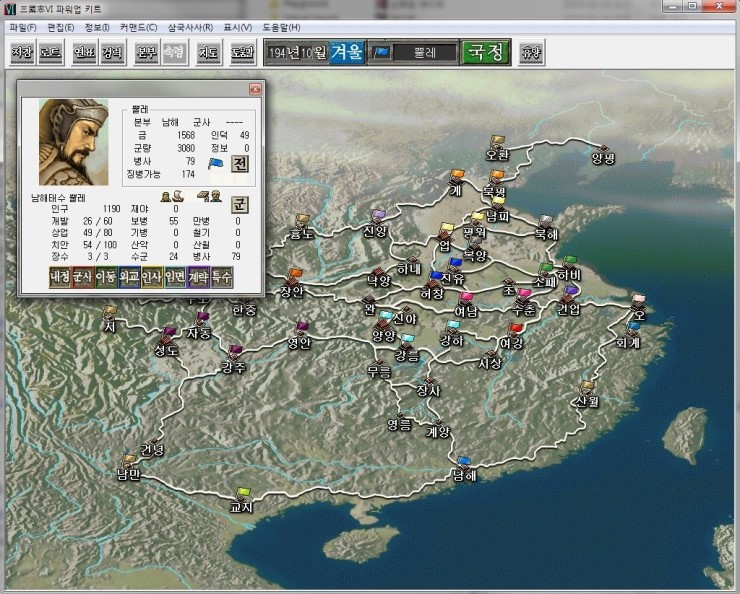Viewport: 740px width, 594px height.
Task: Click the 본부 headquarters toolbar button
Action: (x=146, y=52)
